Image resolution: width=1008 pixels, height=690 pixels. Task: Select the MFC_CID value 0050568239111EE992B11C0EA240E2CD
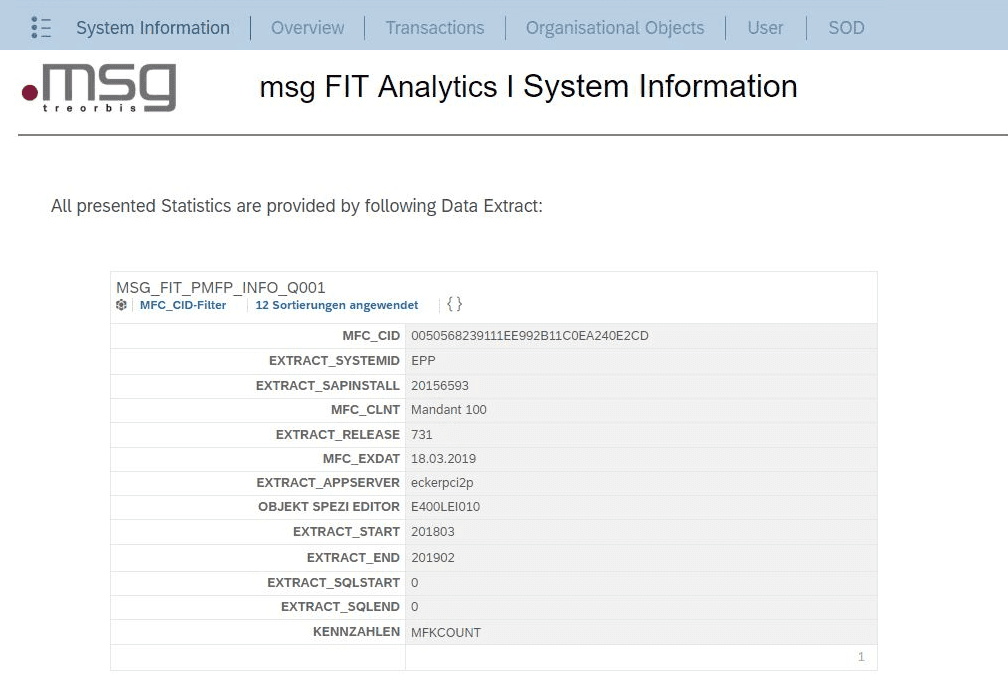coord(530,336)
